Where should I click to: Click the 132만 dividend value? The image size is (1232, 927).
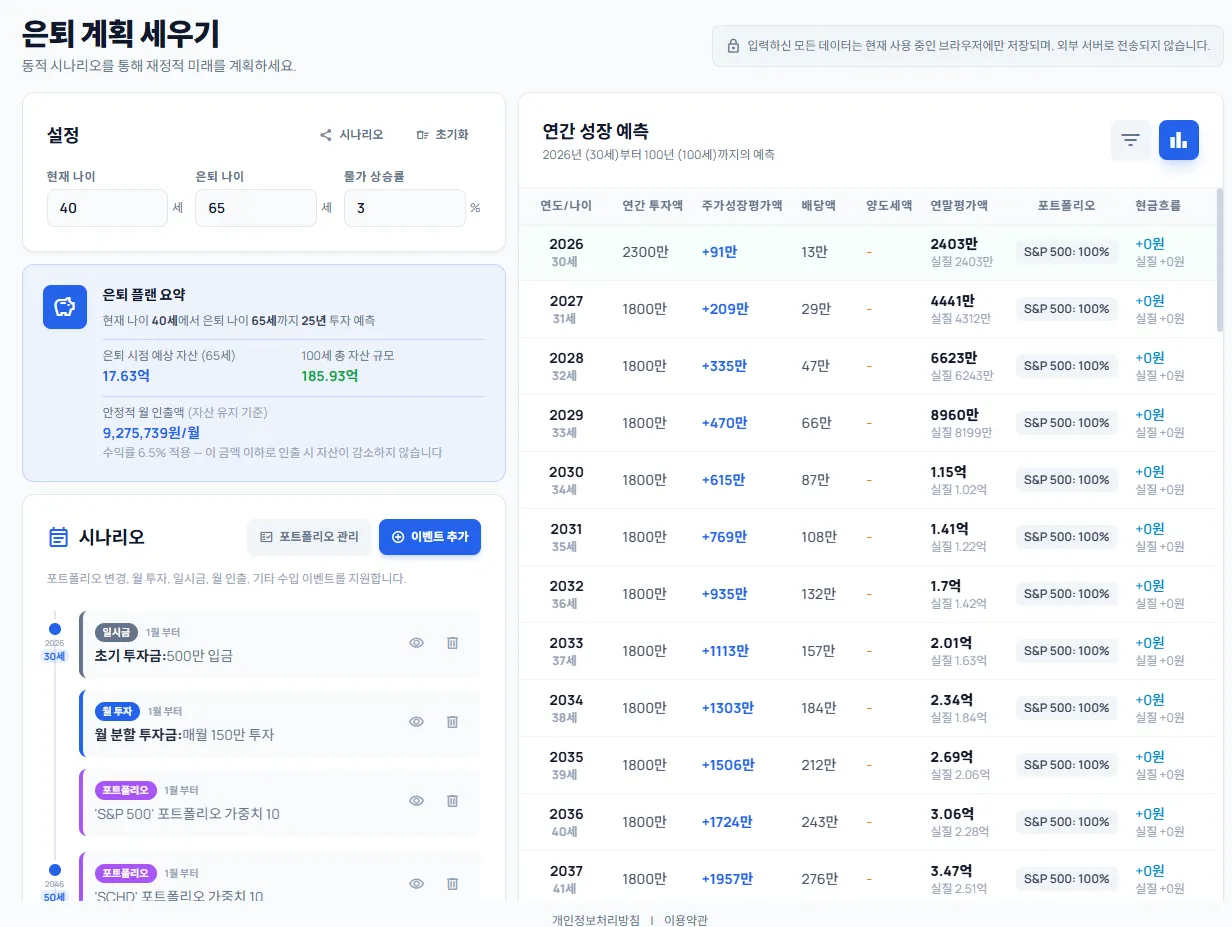tap(819, 594)
